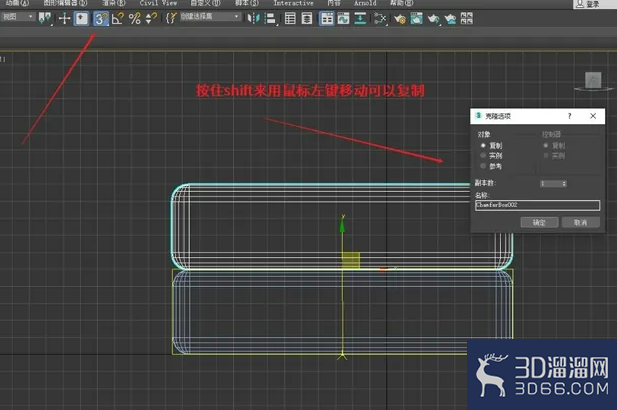Click Render in the Cloud teapot icon
The width and height of the screenshot is (617, 410).
pos(450,18)
